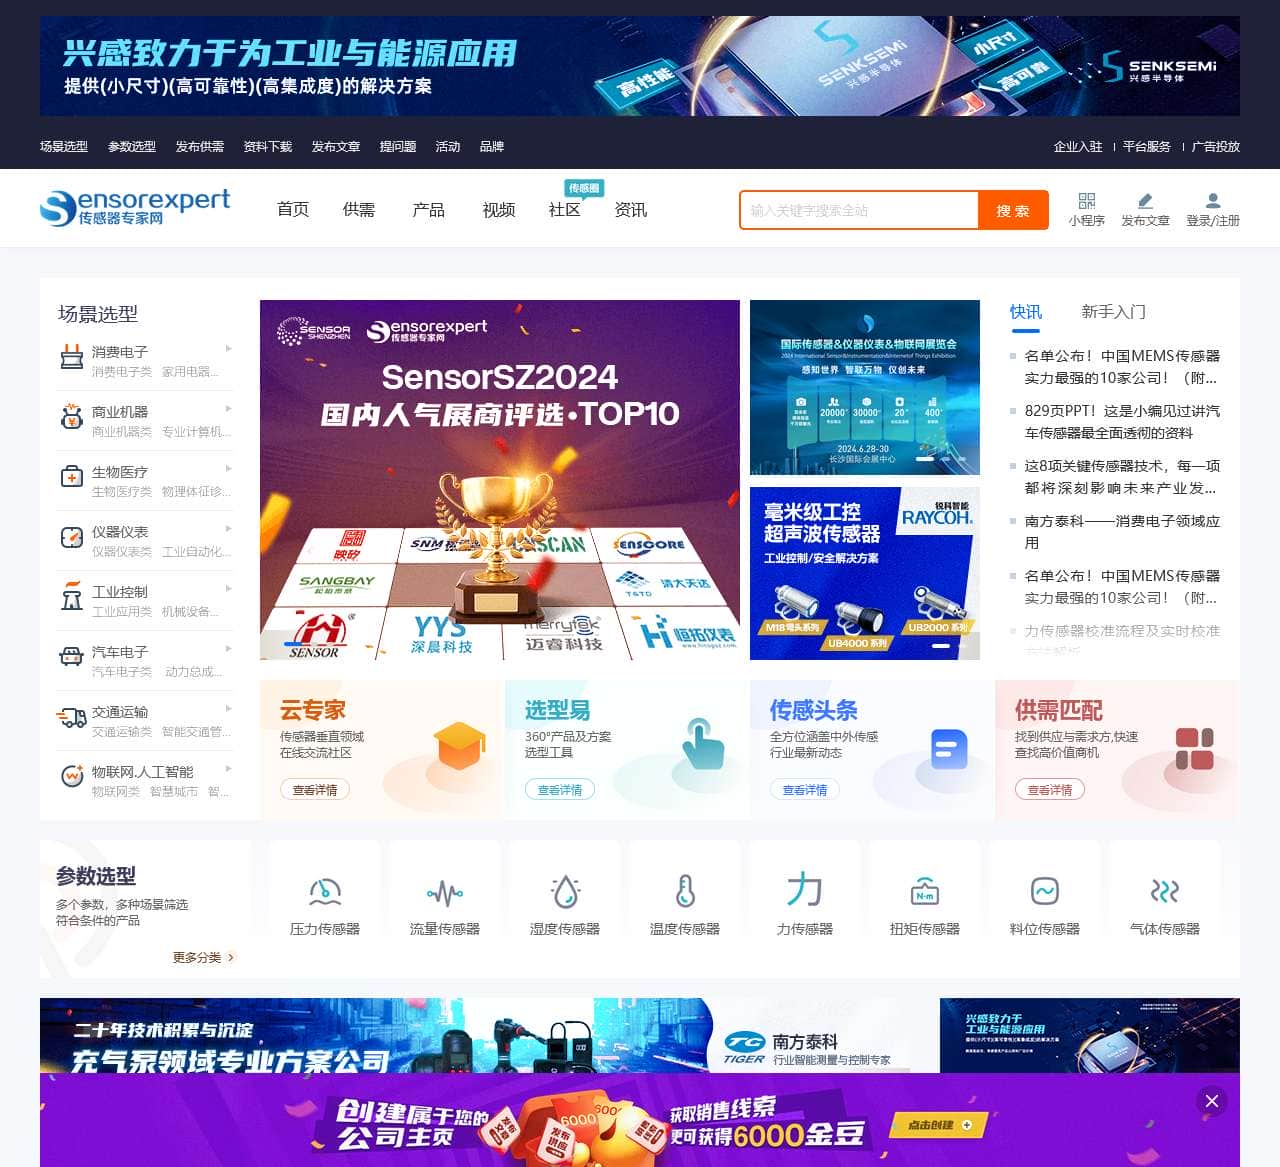Viewport: 1280px width, 1167px height.
Task: Open the 供需 navigation item
Action: click(359, 210)
